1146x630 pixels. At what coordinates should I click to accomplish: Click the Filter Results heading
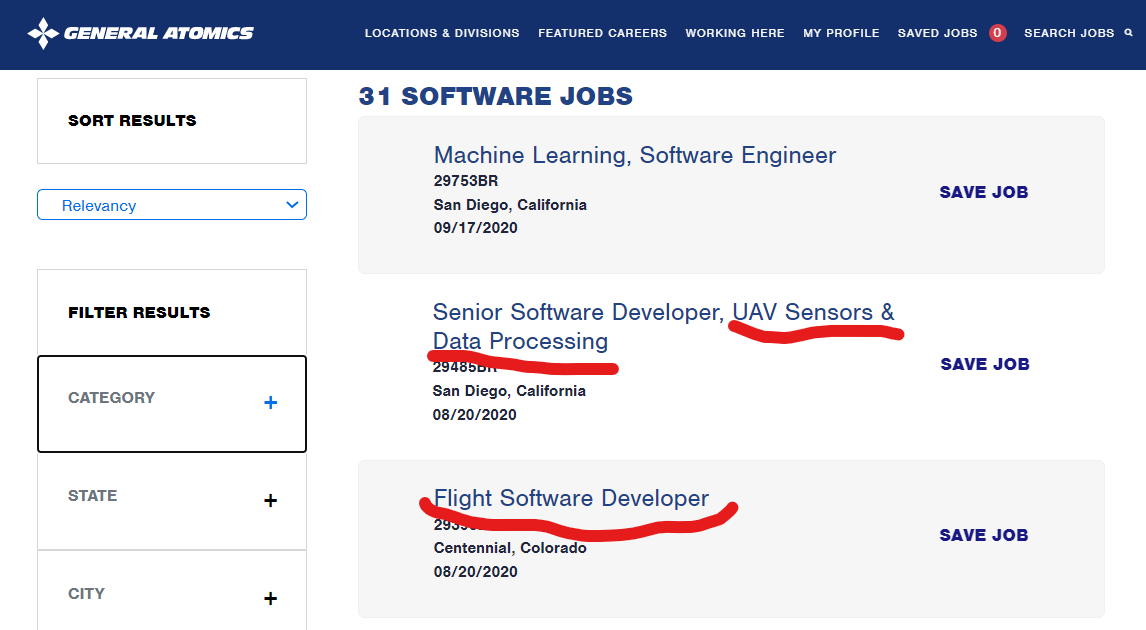139,313
